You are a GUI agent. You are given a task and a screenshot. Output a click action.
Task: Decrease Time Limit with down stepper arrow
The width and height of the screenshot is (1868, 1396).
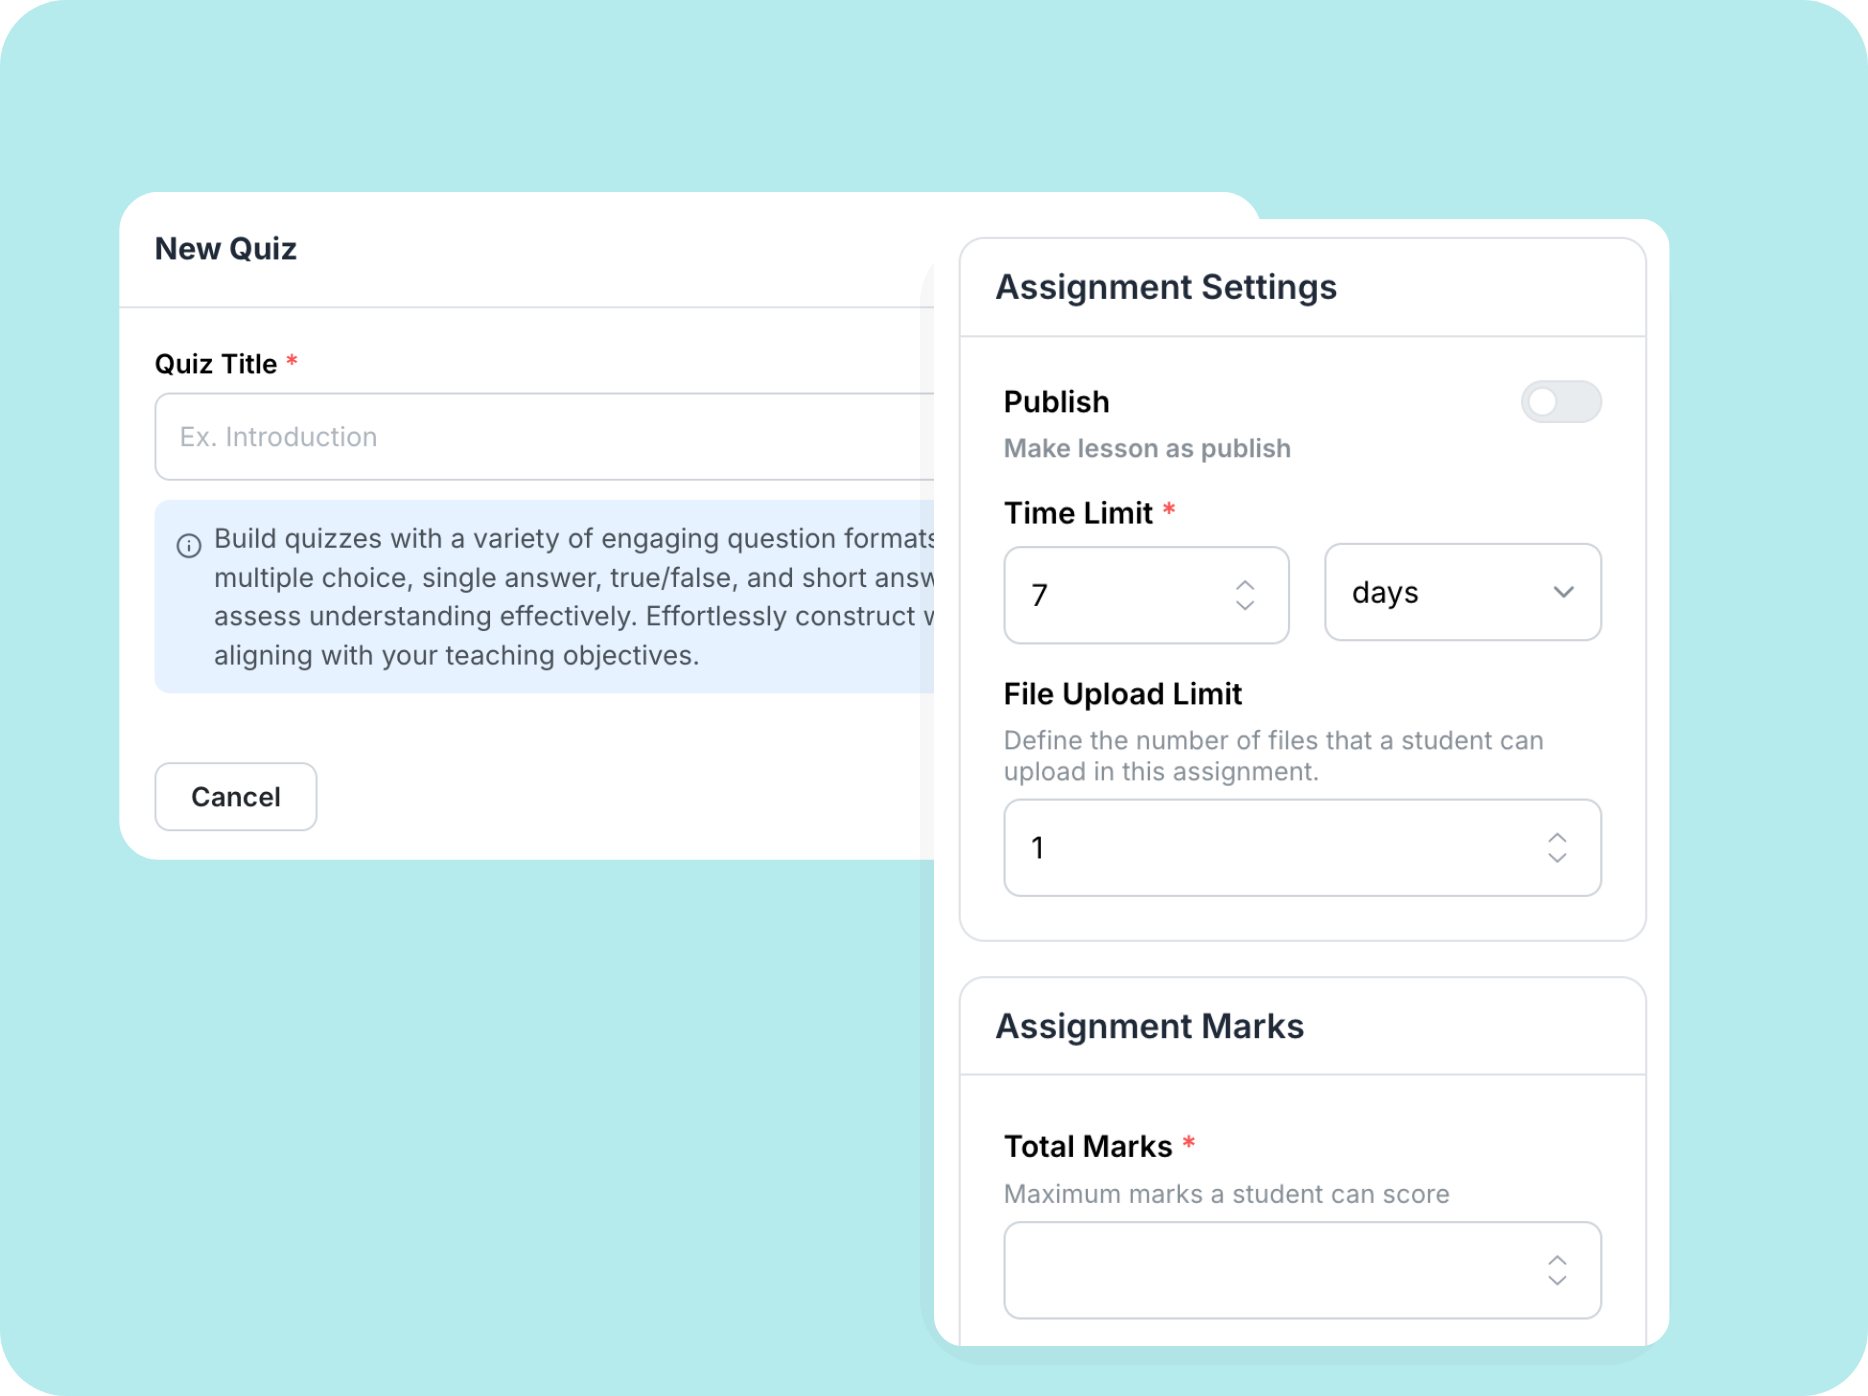(1245, 605)
